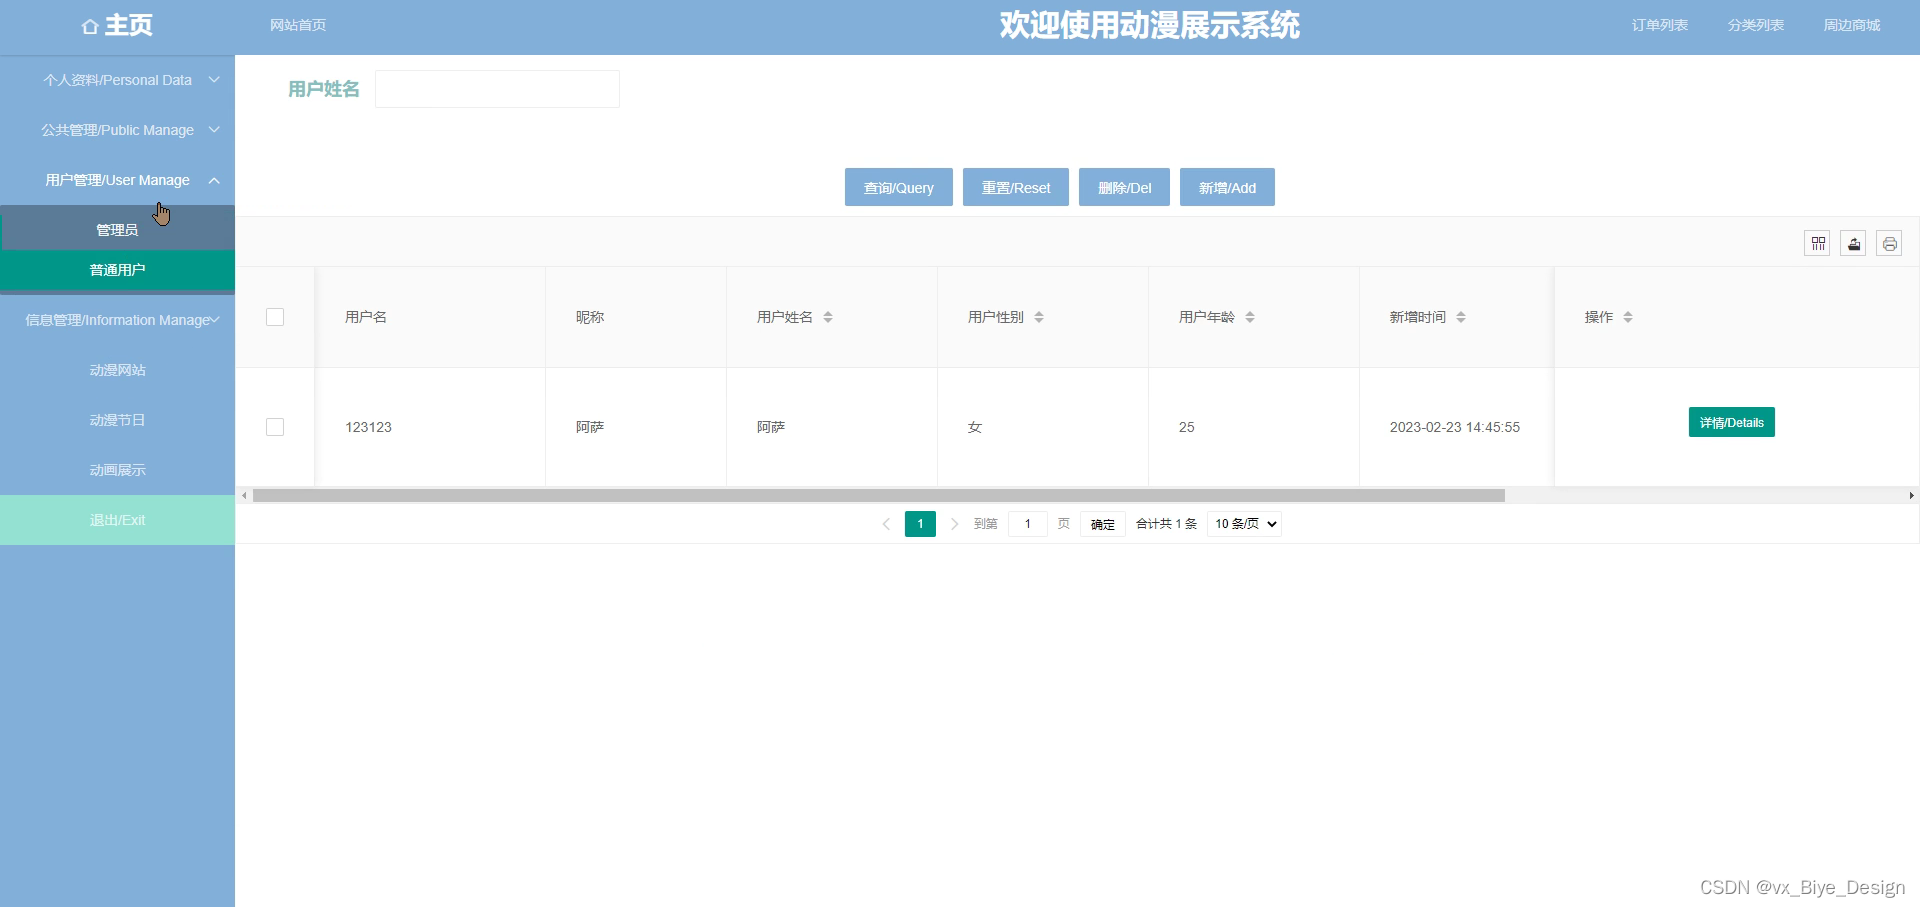Go to previous page arrow
This screenshot has height=907, width=1920.
(886, 524)
